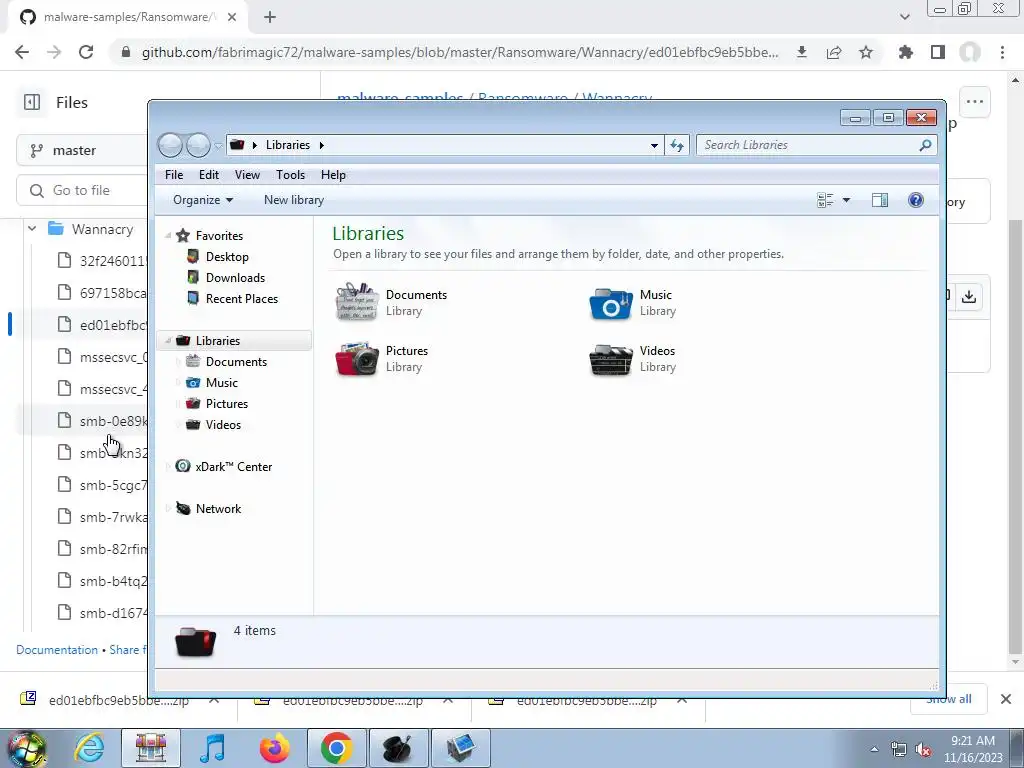
Task: Open the Help menu
Action: pos(333,175)
